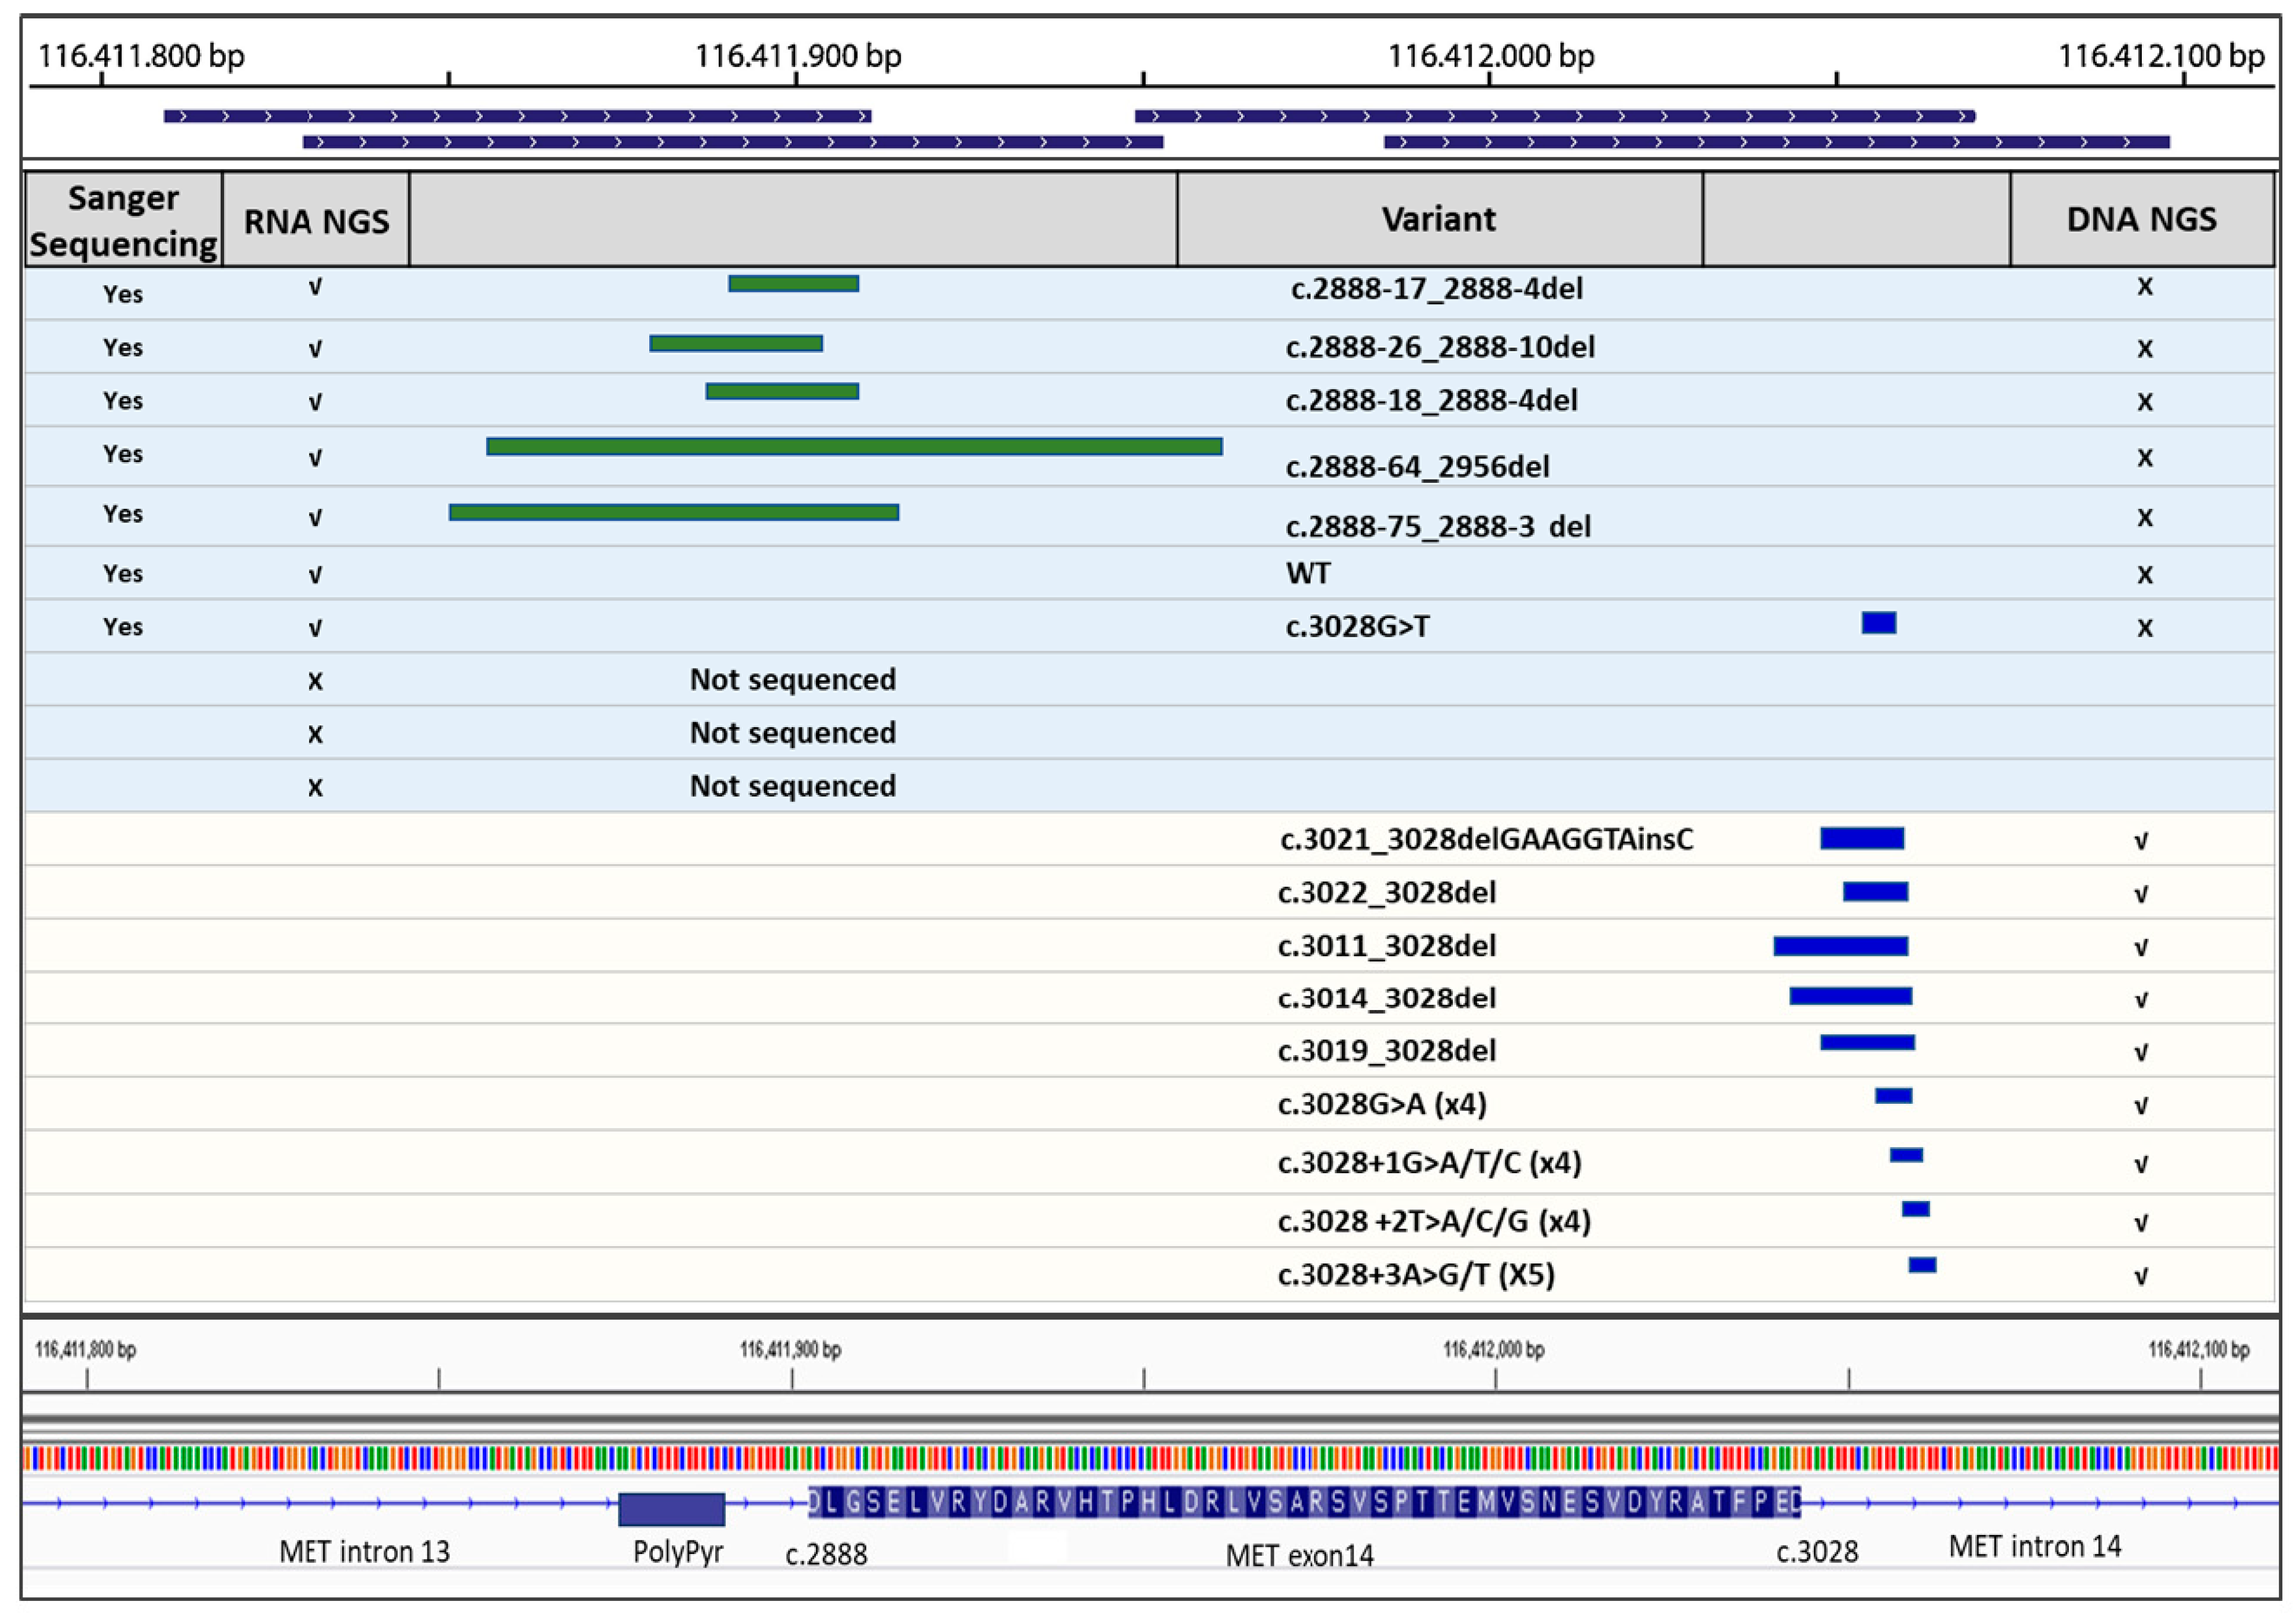This screenshot has height=1621, width=2296.
Task: Select the topmost left dark blue amplicon bar
Action: pyautogui.click(x=517, y=116)
